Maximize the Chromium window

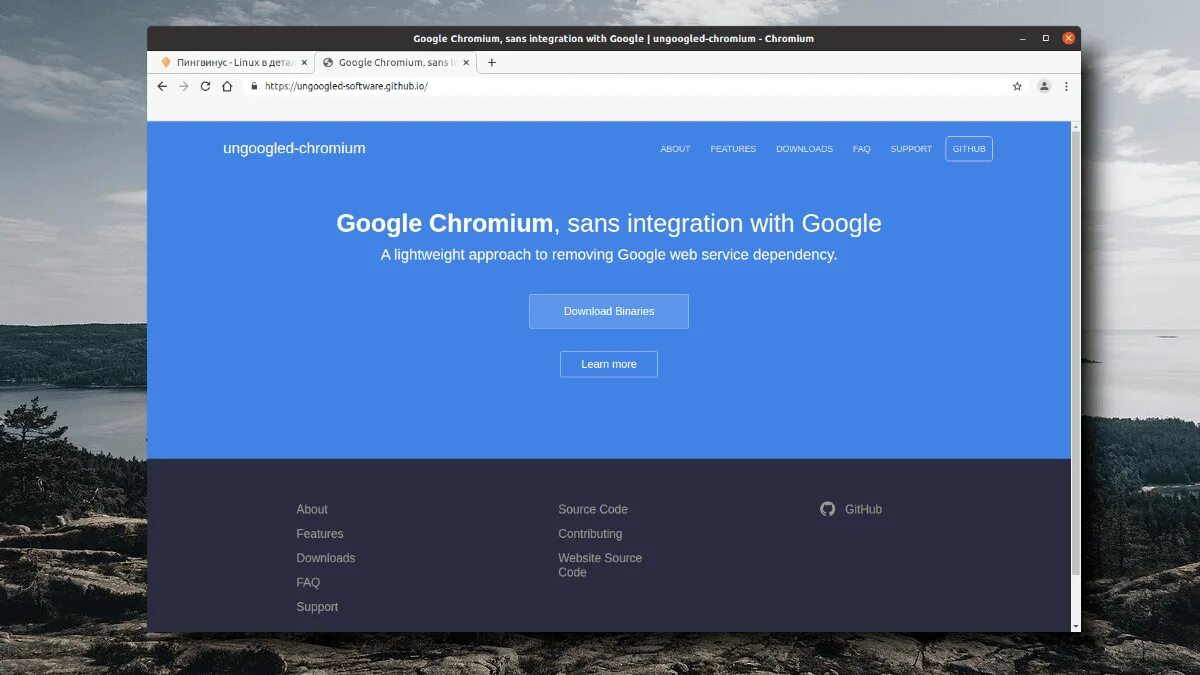1046,38
